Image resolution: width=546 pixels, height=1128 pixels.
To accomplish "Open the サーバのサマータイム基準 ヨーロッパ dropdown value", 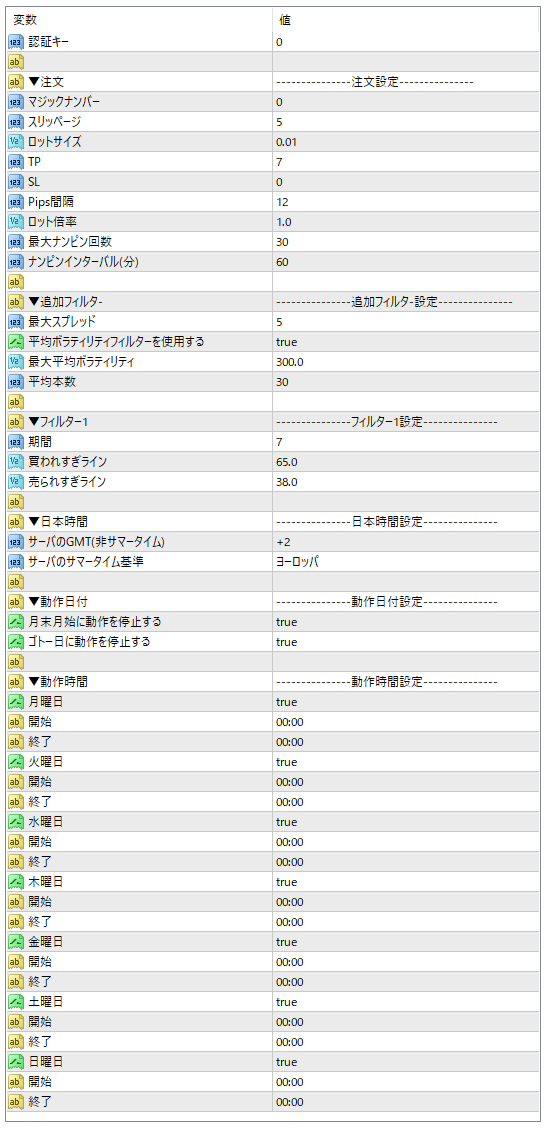I will pos(406,563).
